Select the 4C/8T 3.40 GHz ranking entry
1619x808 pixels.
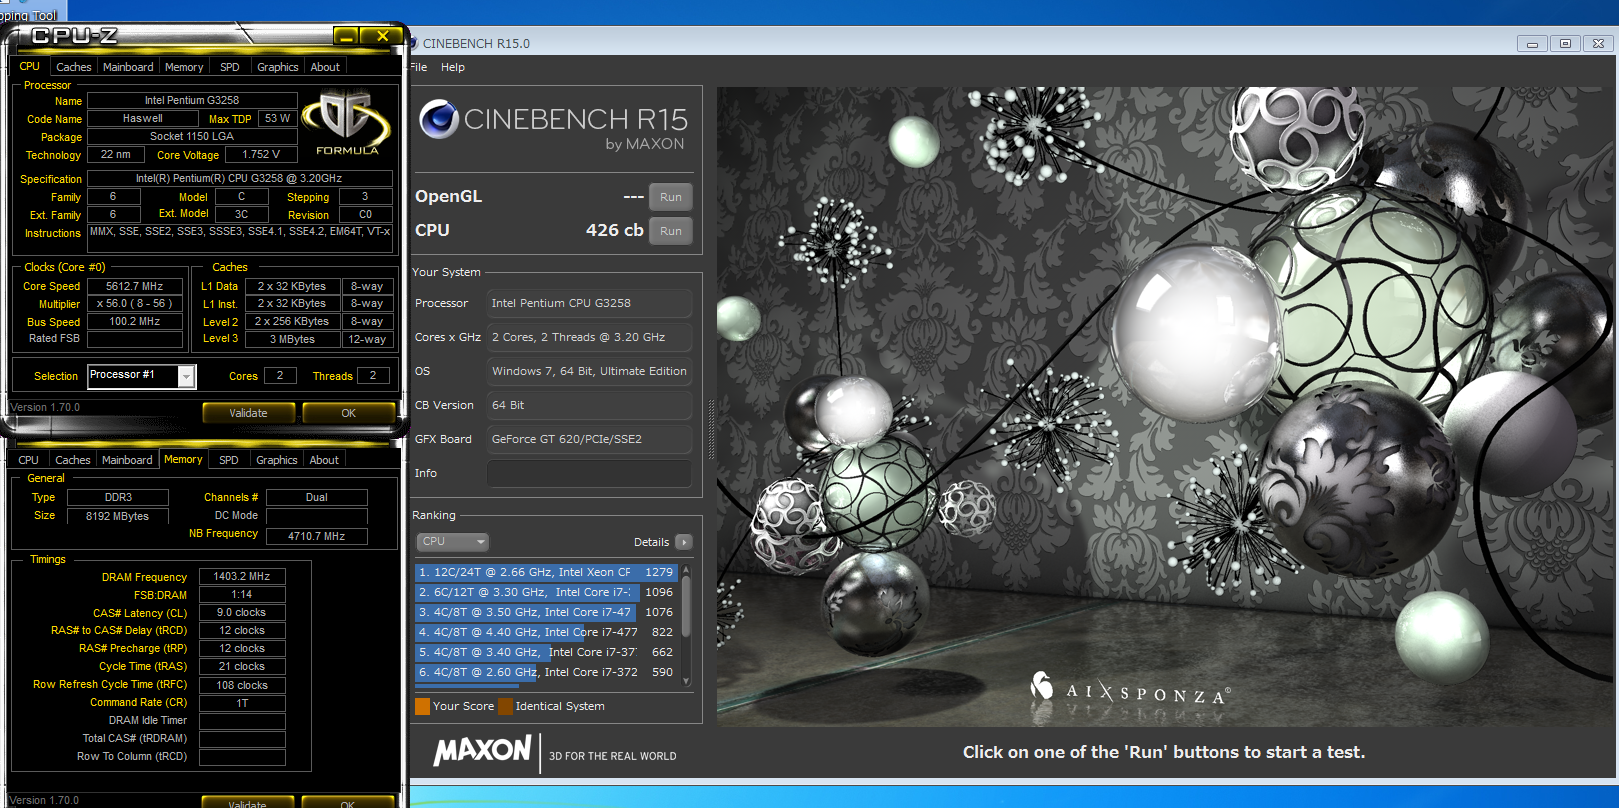click(x=546, y=652)
